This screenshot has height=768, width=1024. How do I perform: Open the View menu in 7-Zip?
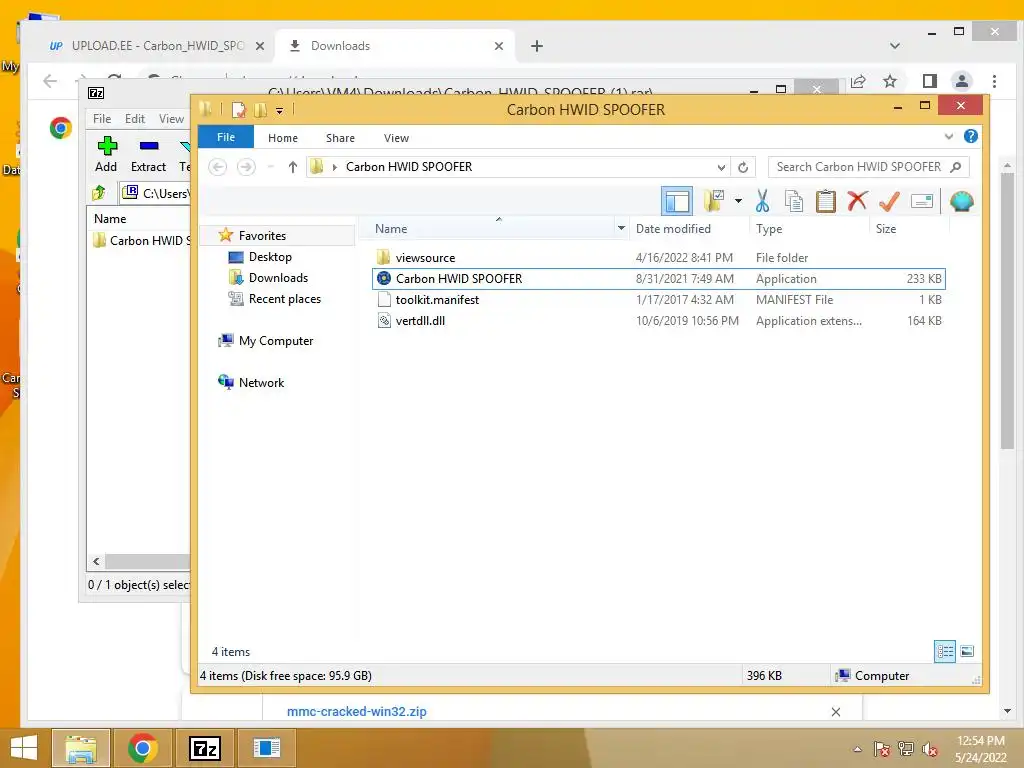[172, 119]
